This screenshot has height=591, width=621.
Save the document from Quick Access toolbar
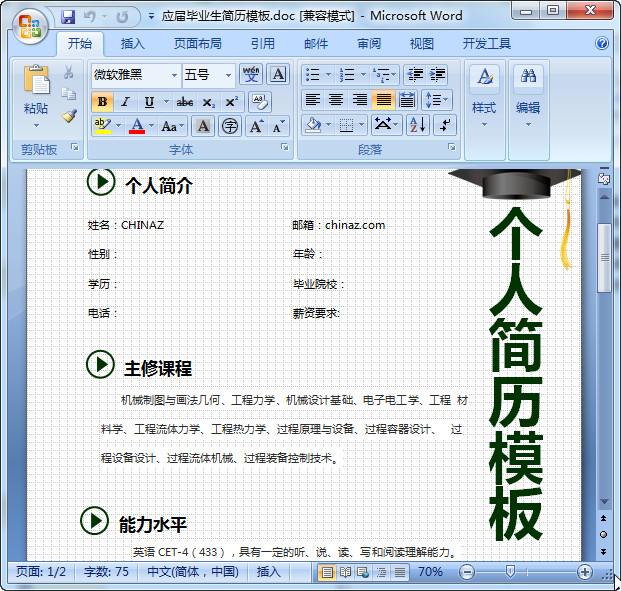point(68,17)
